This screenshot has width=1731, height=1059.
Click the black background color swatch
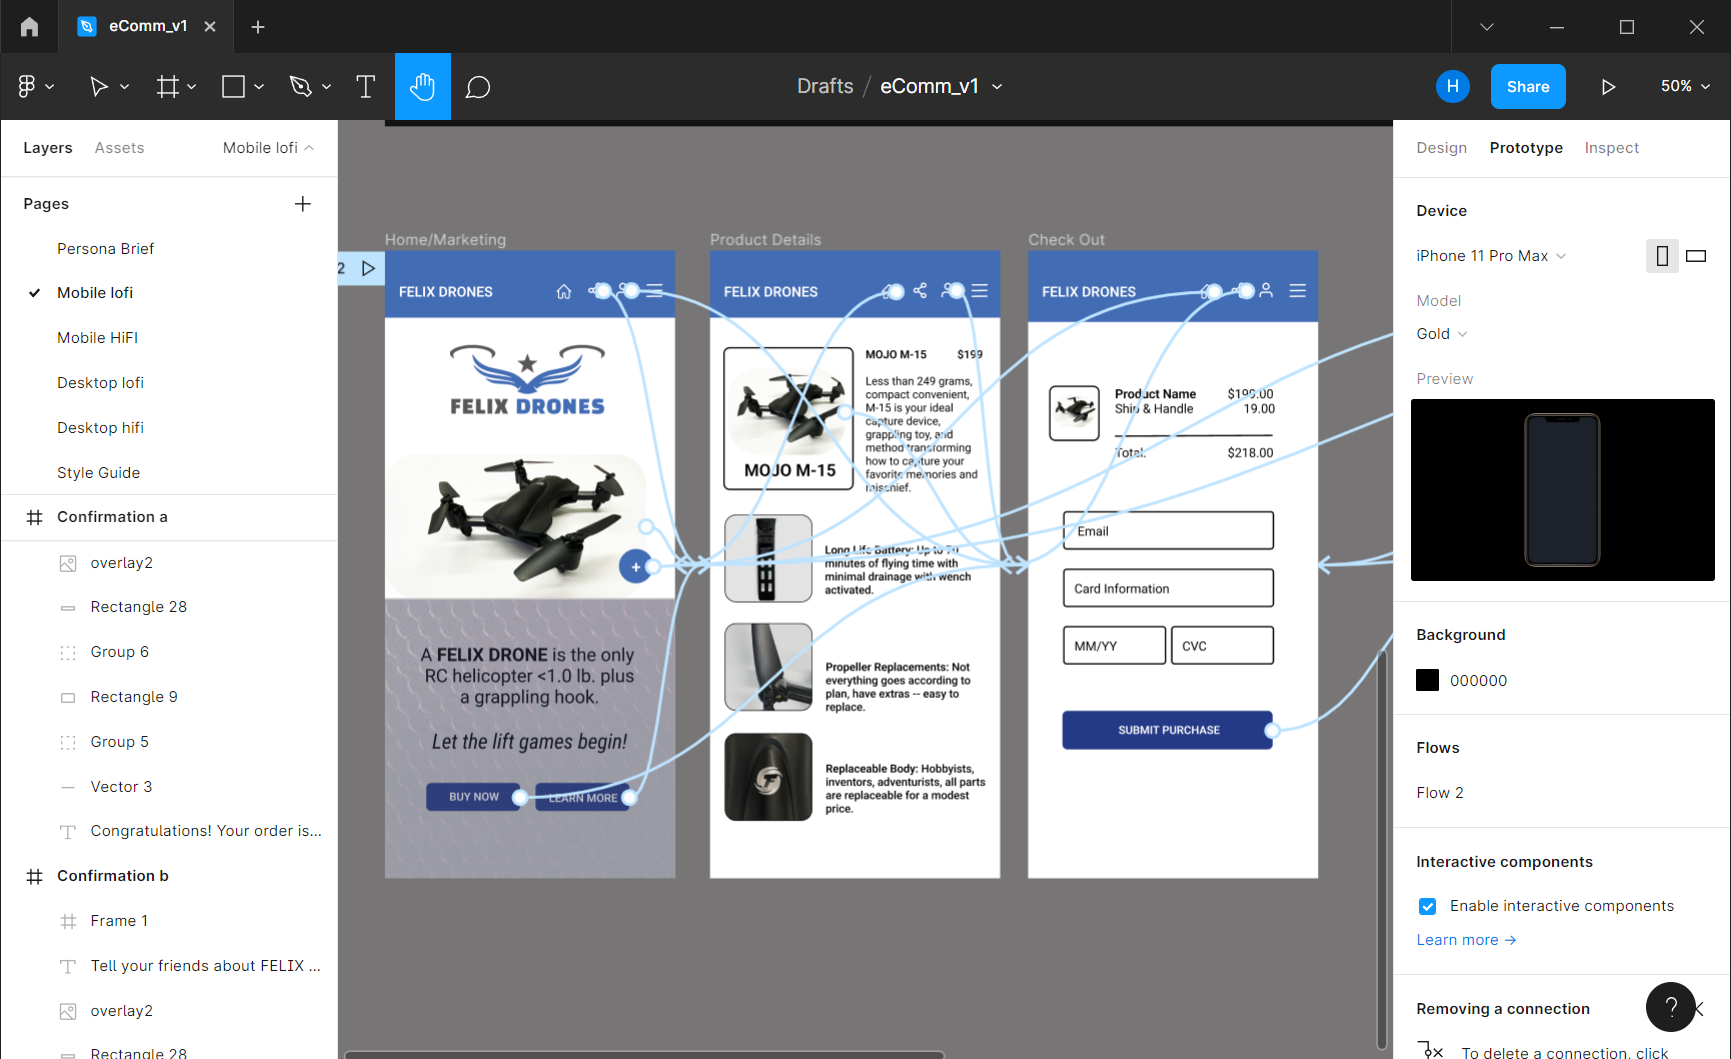click(1427, 681)
